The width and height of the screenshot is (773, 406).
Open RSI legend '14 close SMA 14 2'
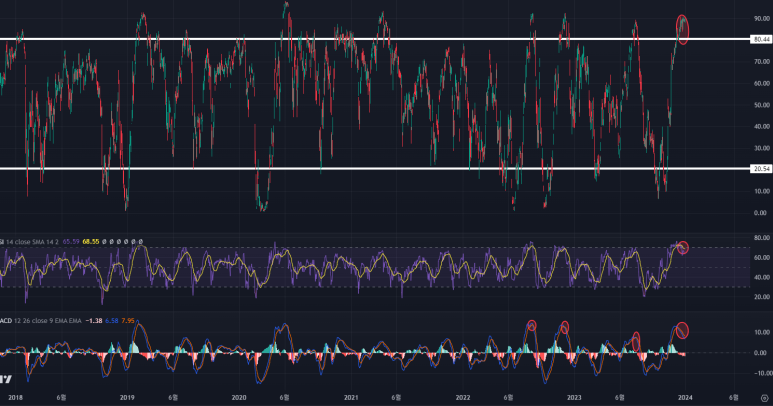(33, 242)
